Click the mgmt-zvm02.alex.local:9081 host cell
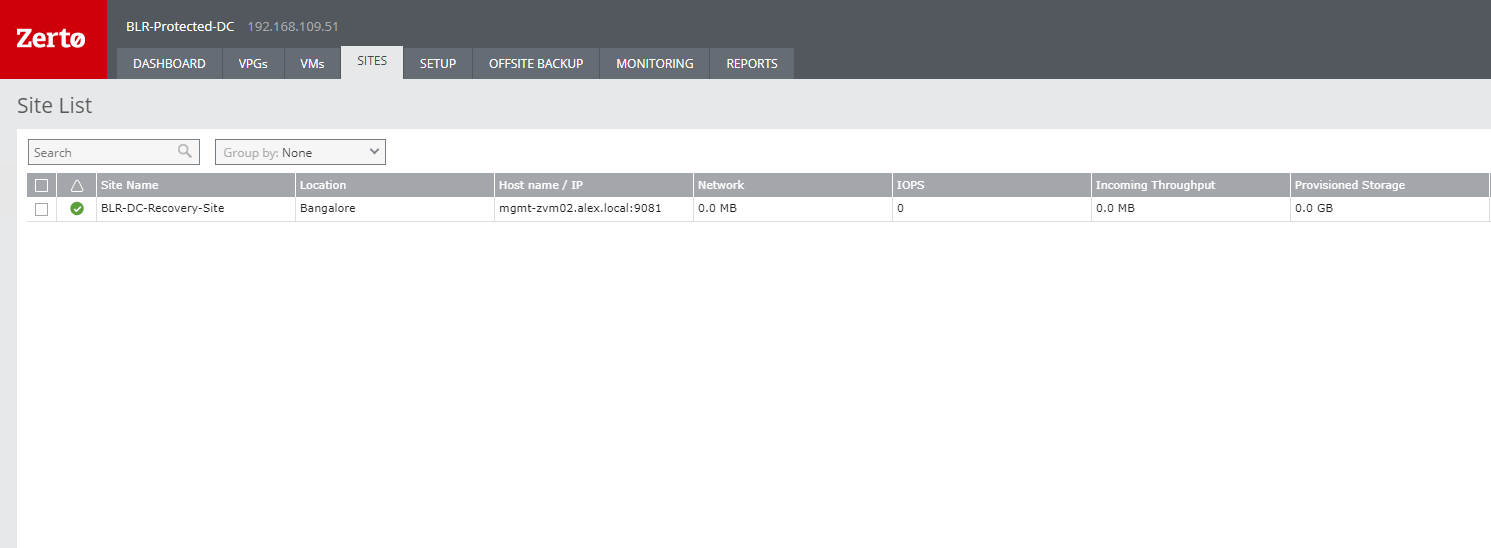This screenshot has height=548, width=1491. [x=579, y=209]
